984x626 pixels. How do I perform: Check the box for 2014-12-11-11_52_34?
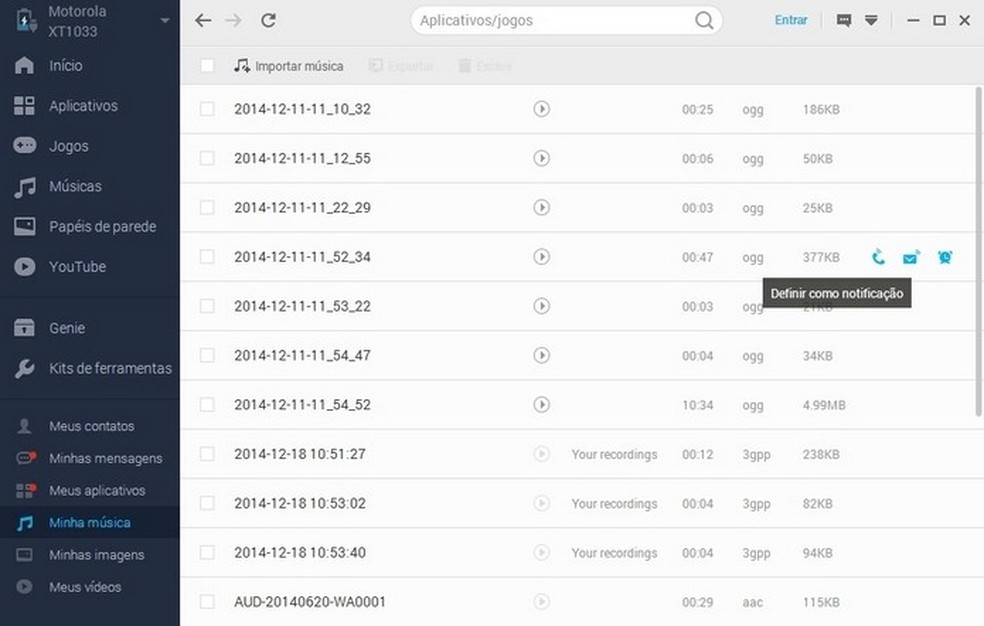[x=207, y=257]
